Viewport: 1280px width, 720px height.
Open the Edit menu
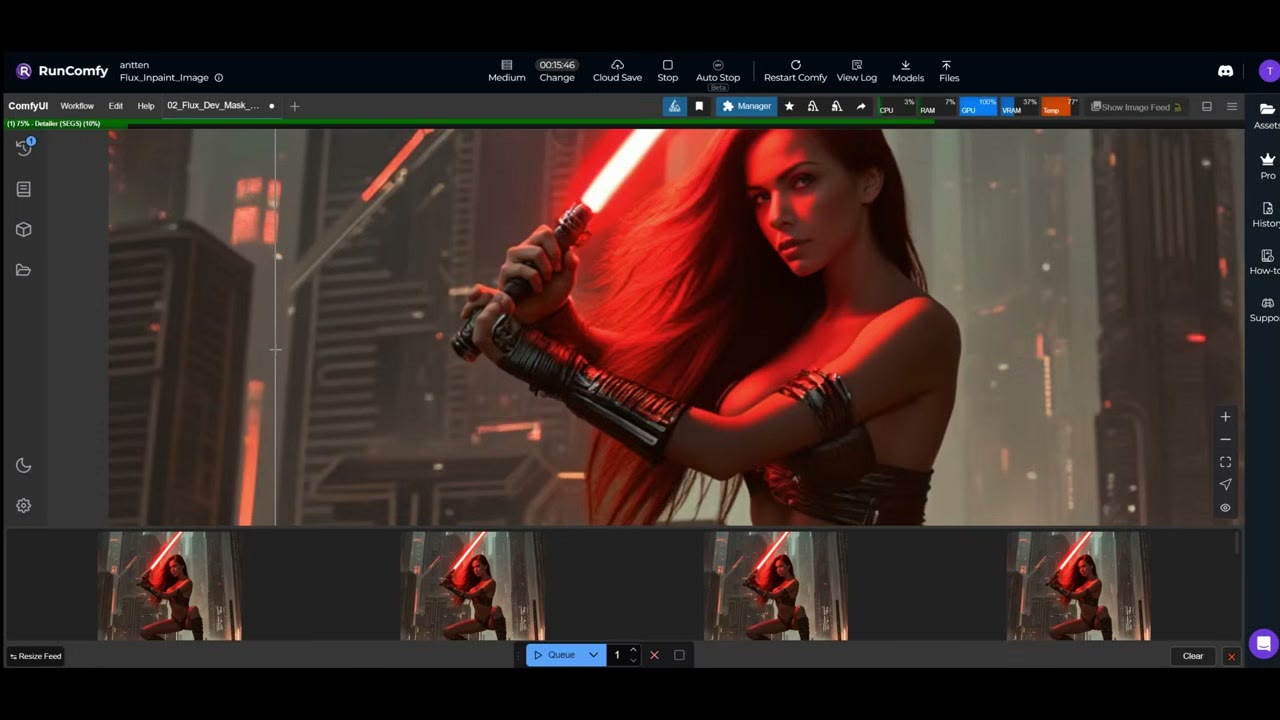pos(116,106)
